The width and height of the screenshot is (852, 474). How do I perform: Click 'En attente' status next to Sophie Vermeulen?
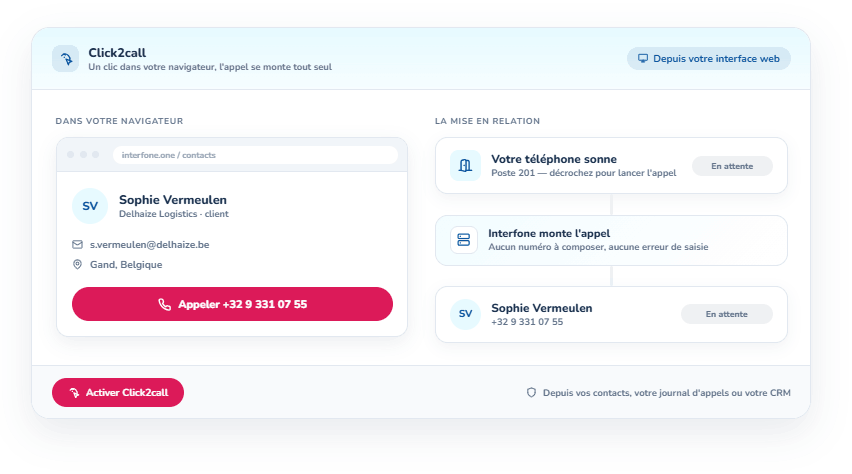(726, 314)
